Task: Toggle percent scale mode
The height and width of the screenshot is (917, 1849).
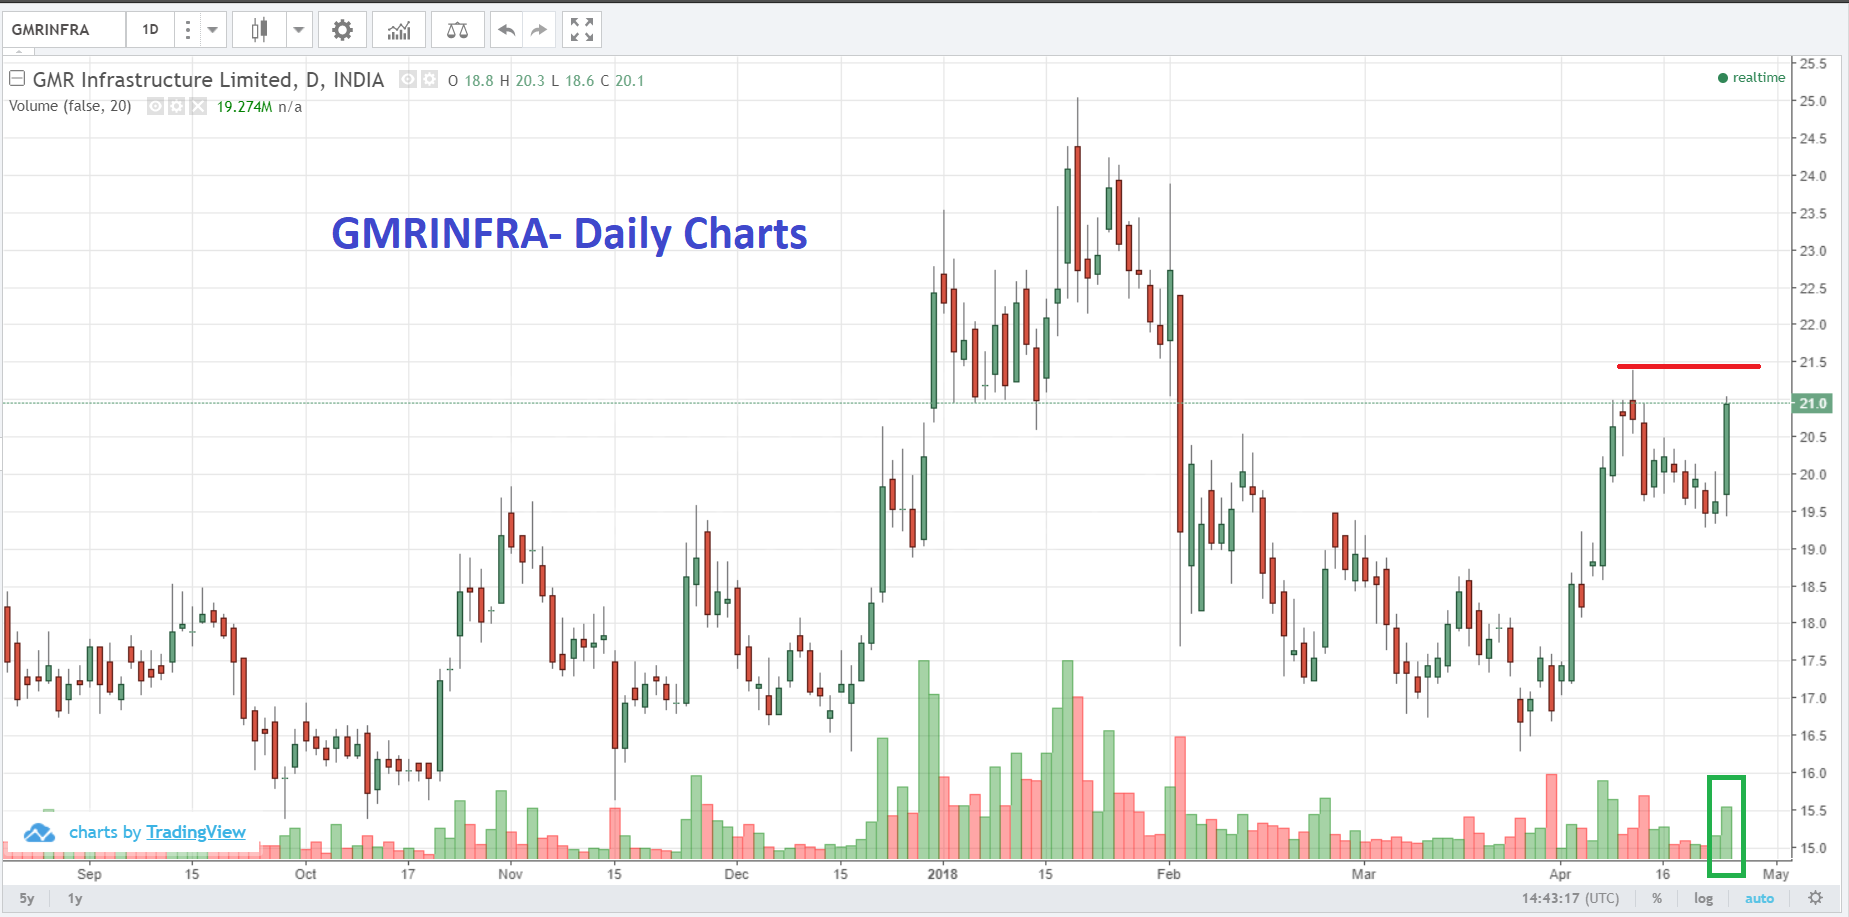Action: click(1657, 899)
